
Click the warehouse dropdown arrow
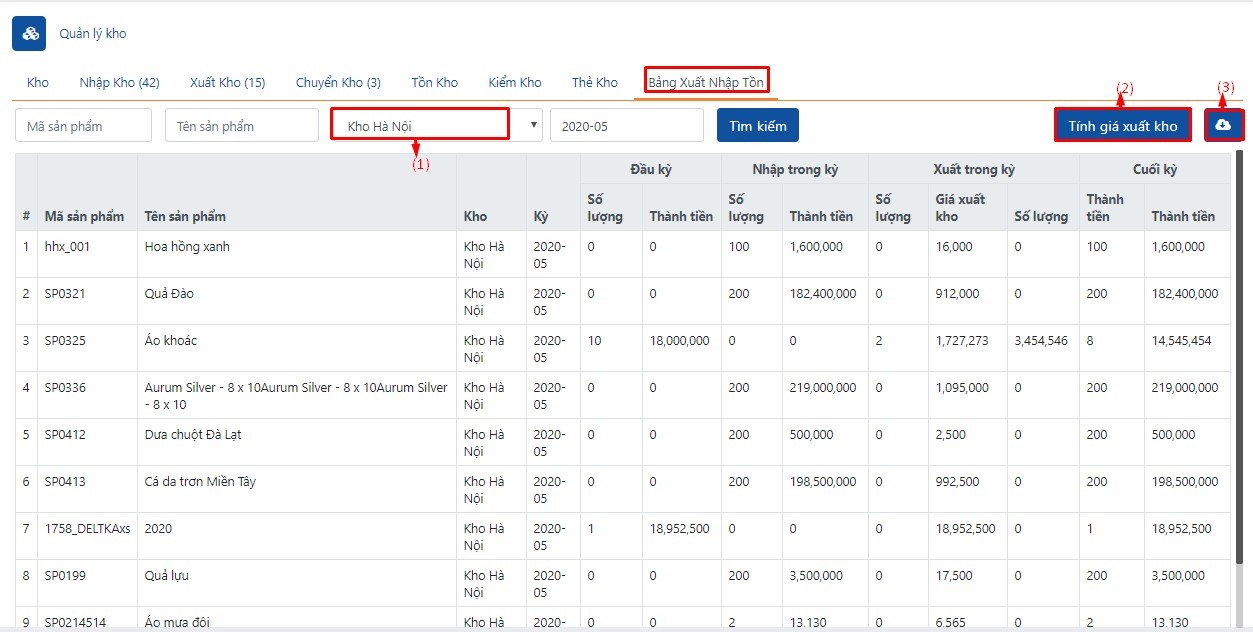[x=534, y=126]
